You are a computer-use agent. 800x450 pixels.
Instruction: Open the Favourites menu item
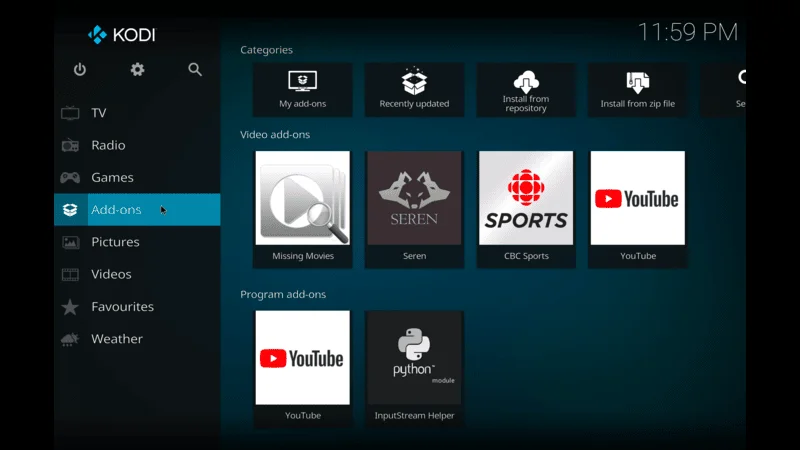pos(137,306)
